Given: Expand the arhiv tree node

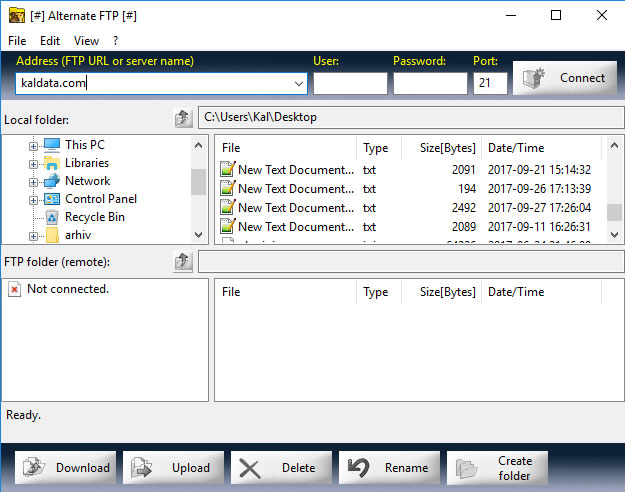Looking at the screenshot, I should (33, 236).
